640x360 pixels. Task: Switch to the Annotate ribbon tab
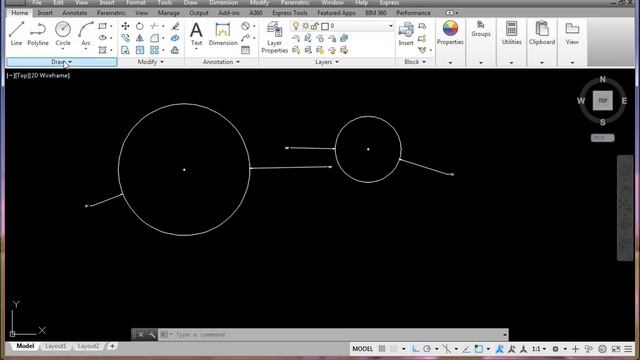75,13
